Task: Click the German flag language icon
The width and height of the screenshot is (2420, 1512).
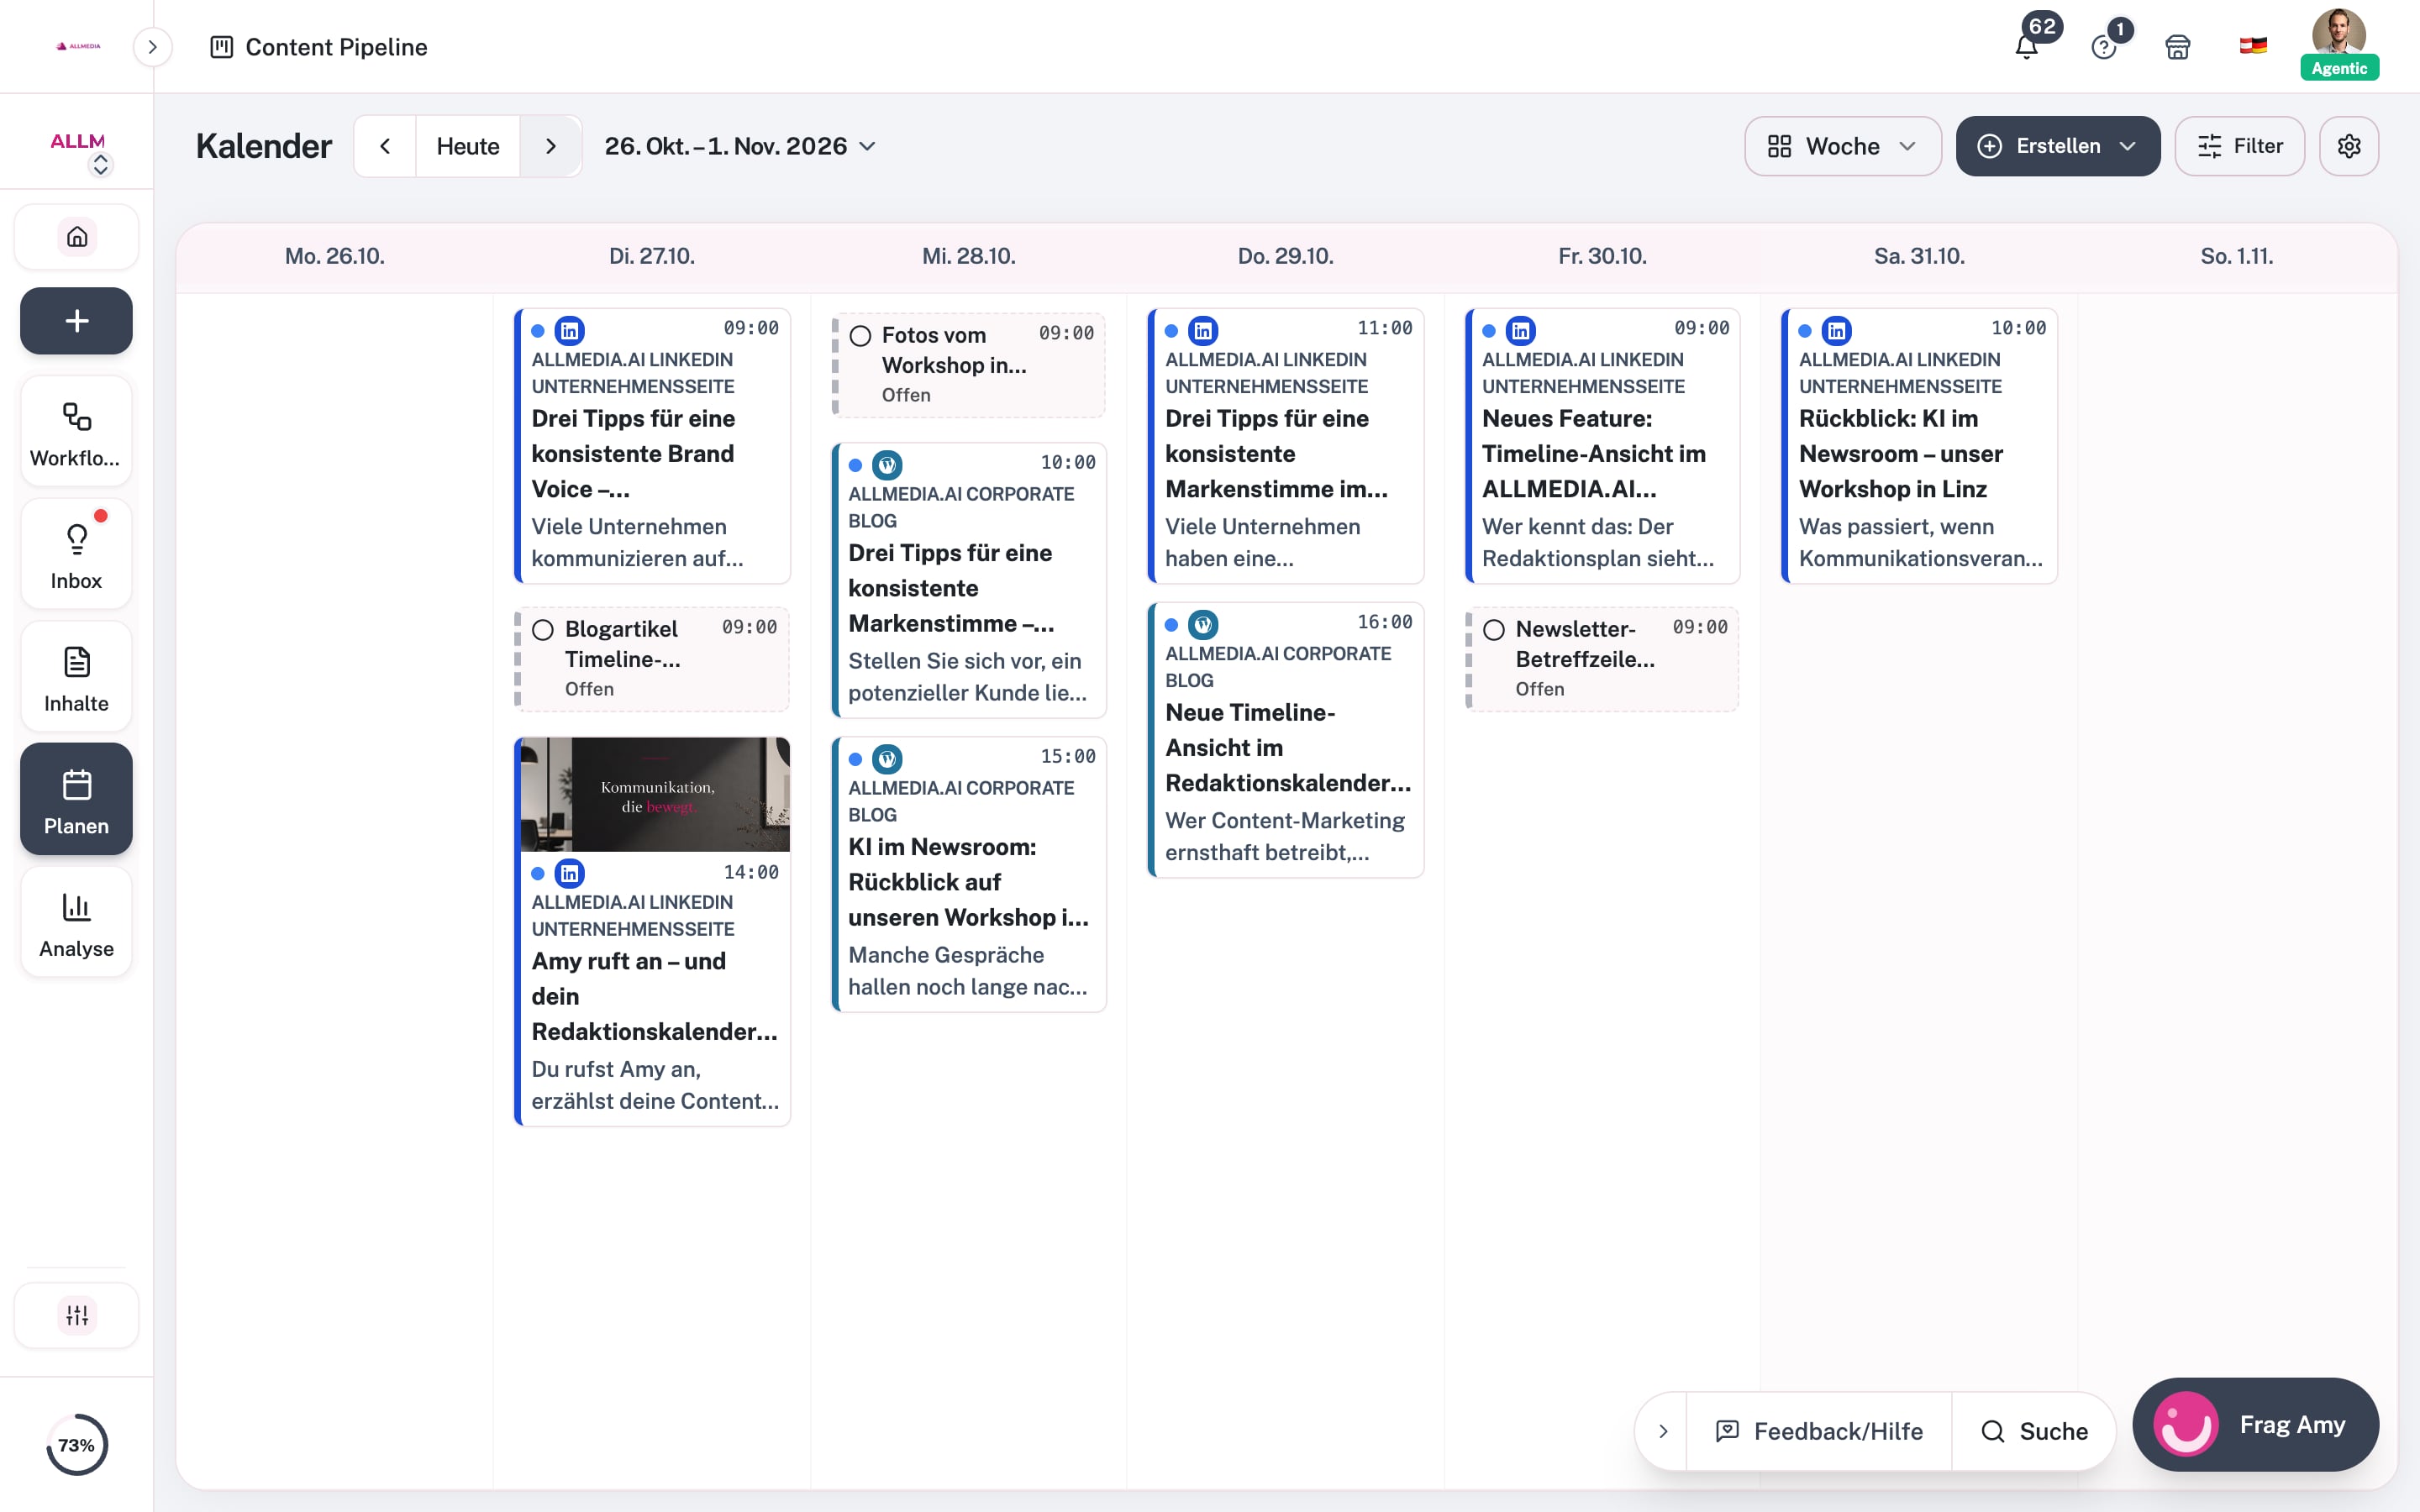Action: [2253, 46]
